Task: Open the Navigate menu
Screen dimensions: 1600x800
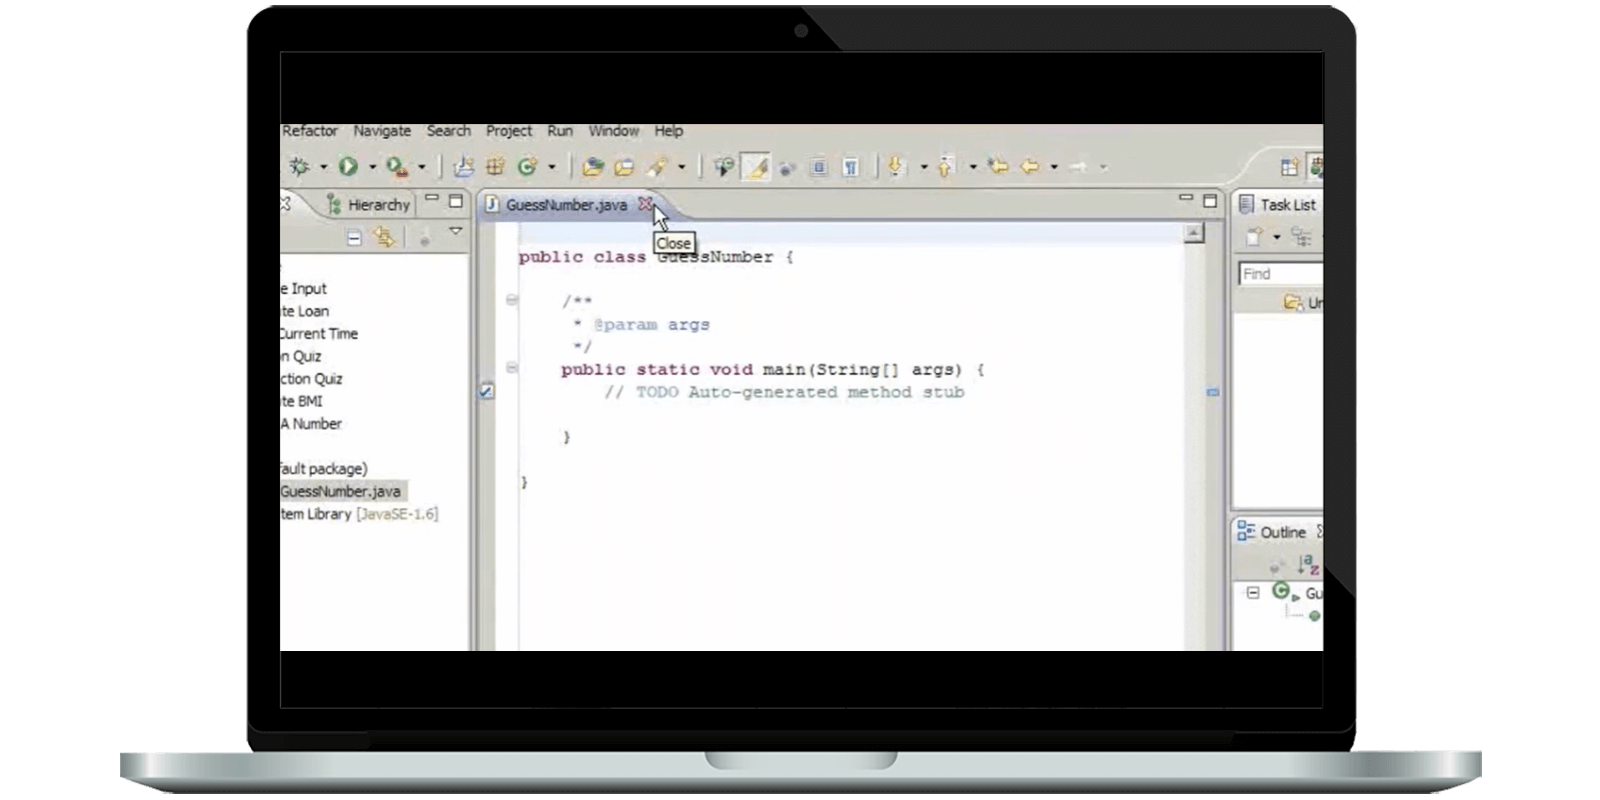Action: click(x=382, y=131)
